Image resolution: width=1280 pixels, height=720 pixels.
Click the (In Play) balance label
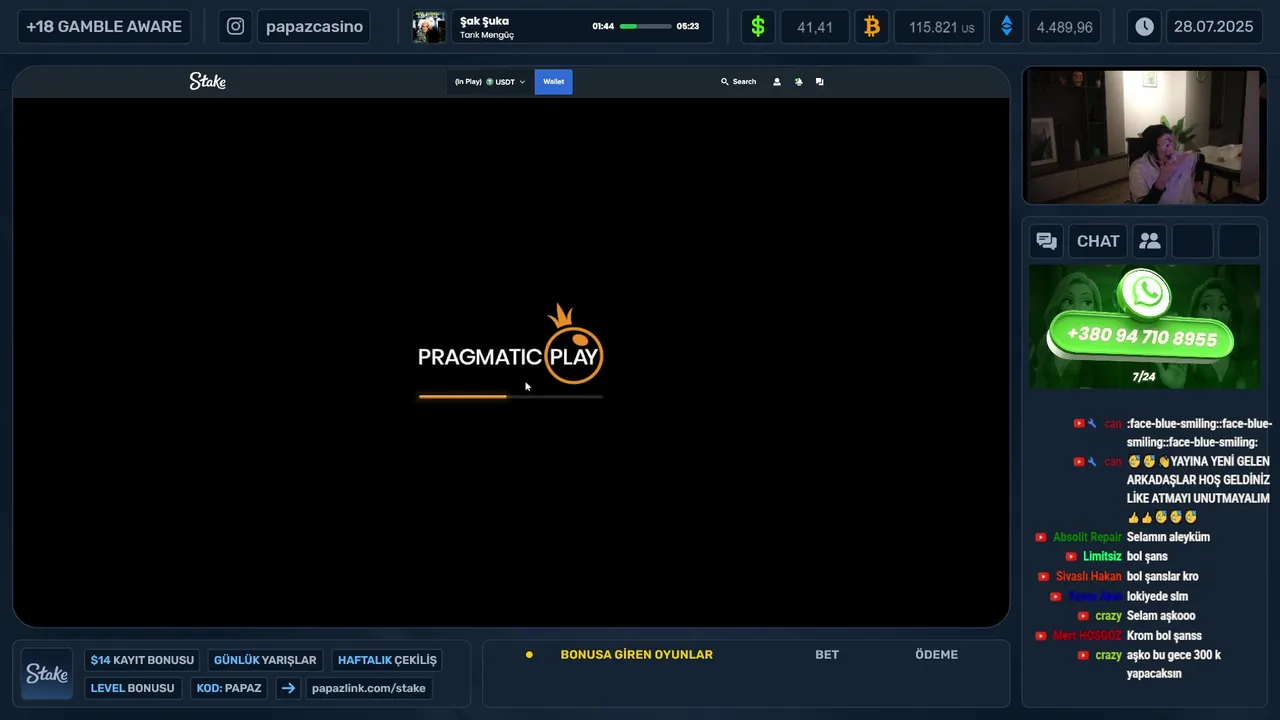[x=468, y=82]
